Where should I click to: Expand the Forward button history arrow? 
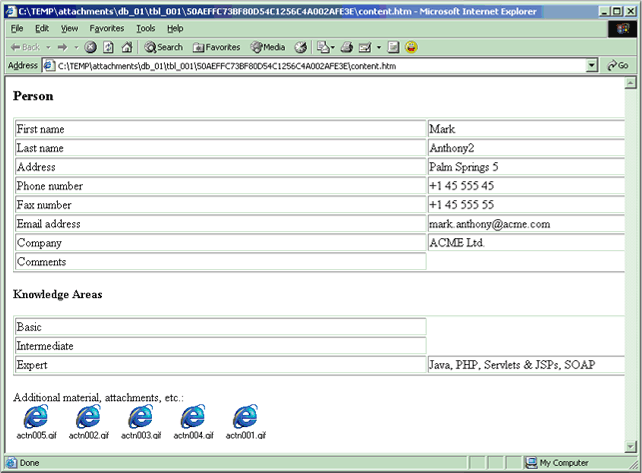point(74,47)
